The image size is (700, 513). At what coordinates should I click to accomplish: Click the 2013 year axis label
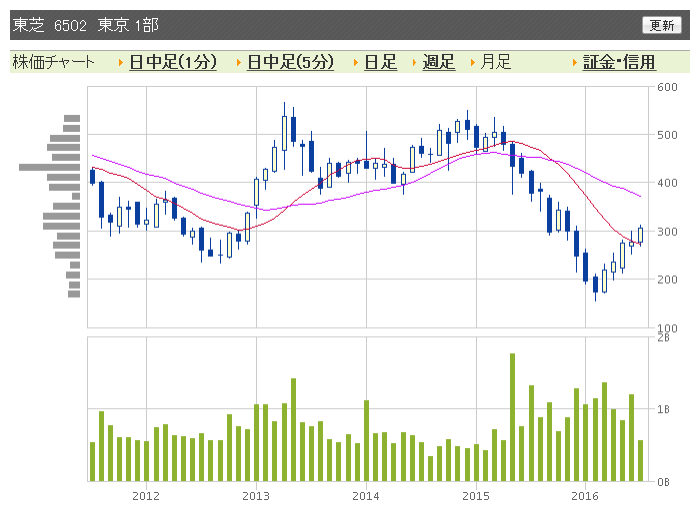pos(256,496)
